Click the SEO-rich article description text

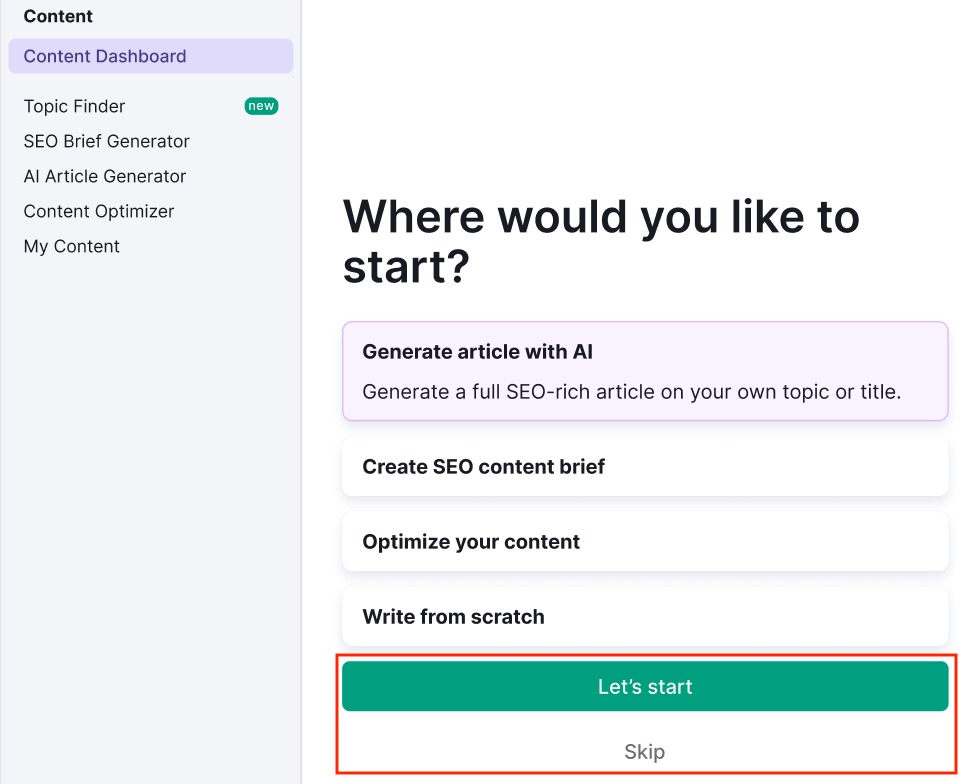631,392
